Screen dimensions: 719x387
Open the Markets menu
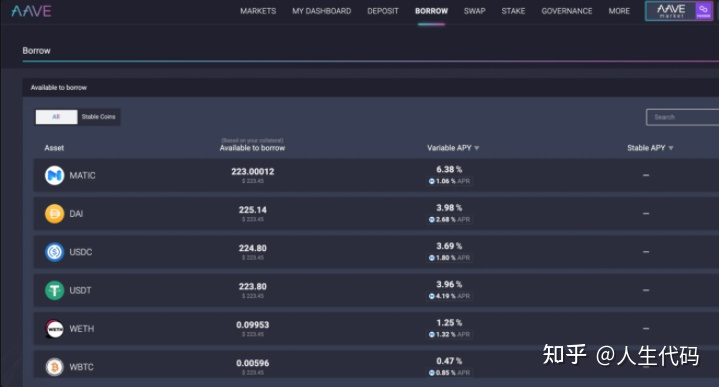coord(258,11)
